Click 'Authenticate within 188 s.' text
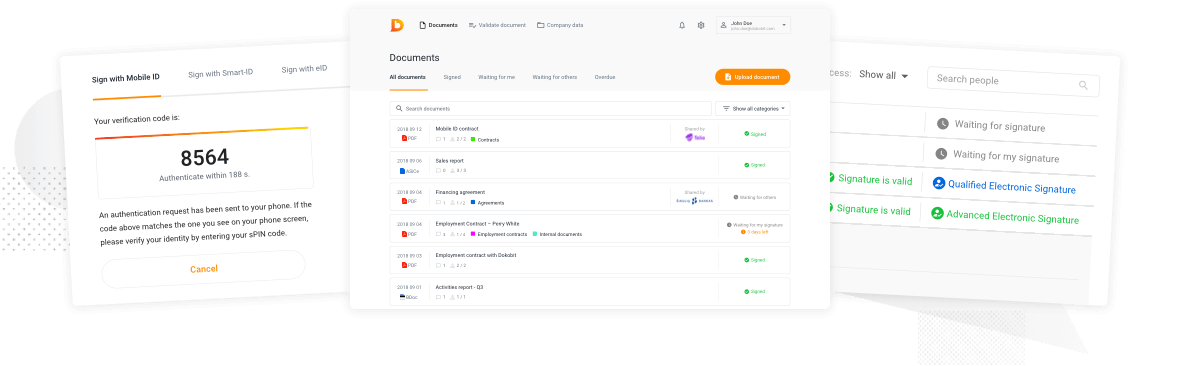The height and width of the screenshot is (366, 1180). (203, 178)
